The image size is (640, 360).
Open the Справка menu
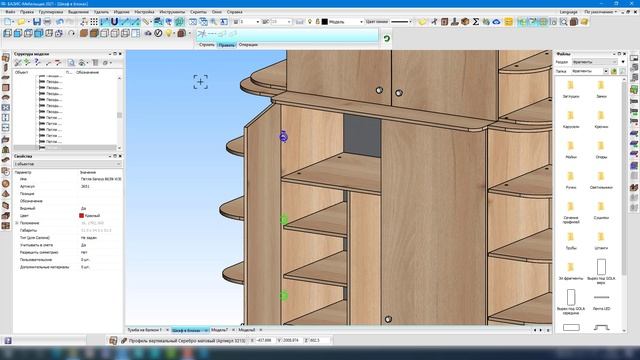click(x=234, y=12)
